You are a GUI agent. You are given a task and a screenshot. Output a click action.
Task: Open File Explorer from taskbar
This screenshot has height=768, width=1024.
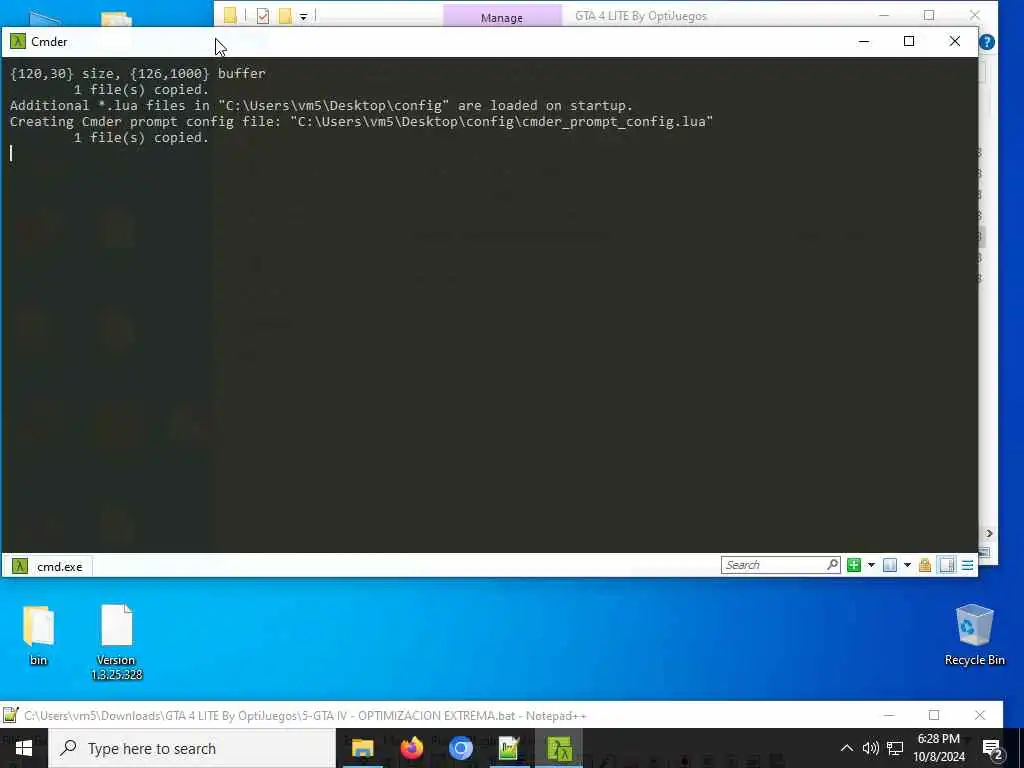pyautogui.click(x=362, y=748)
